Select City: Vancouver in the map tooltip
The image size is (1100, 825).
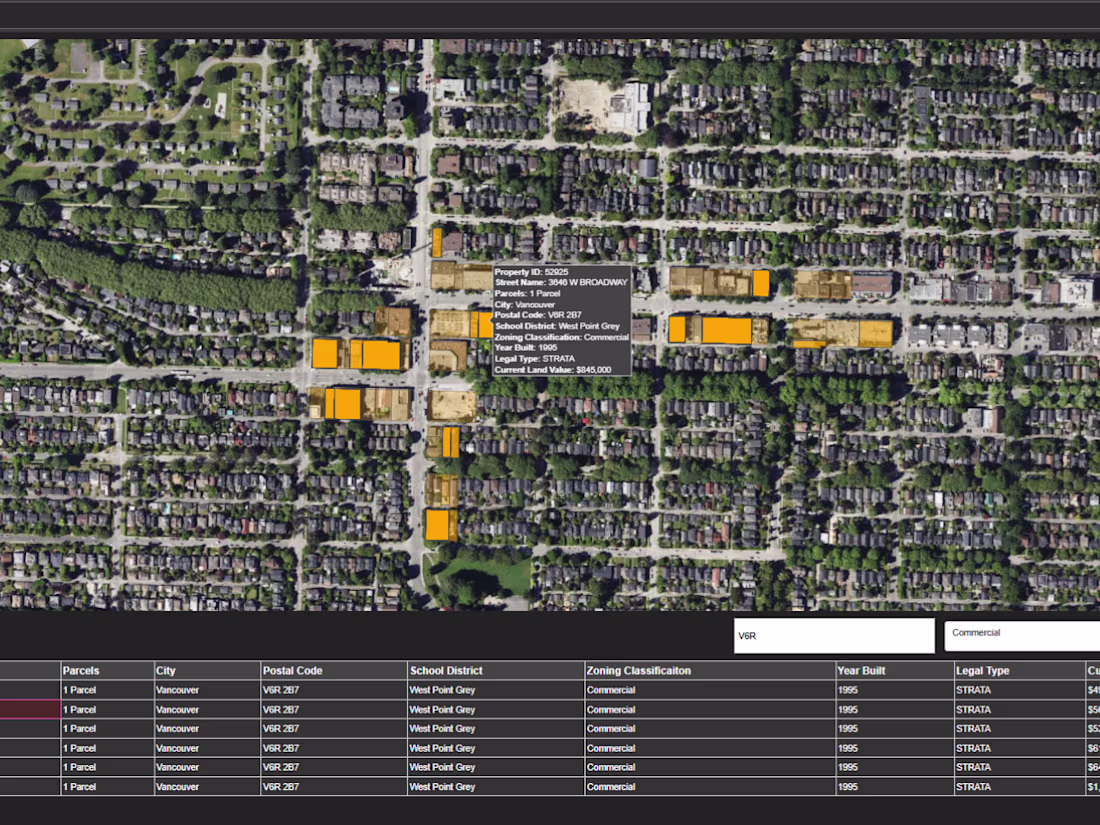point(524,304)
